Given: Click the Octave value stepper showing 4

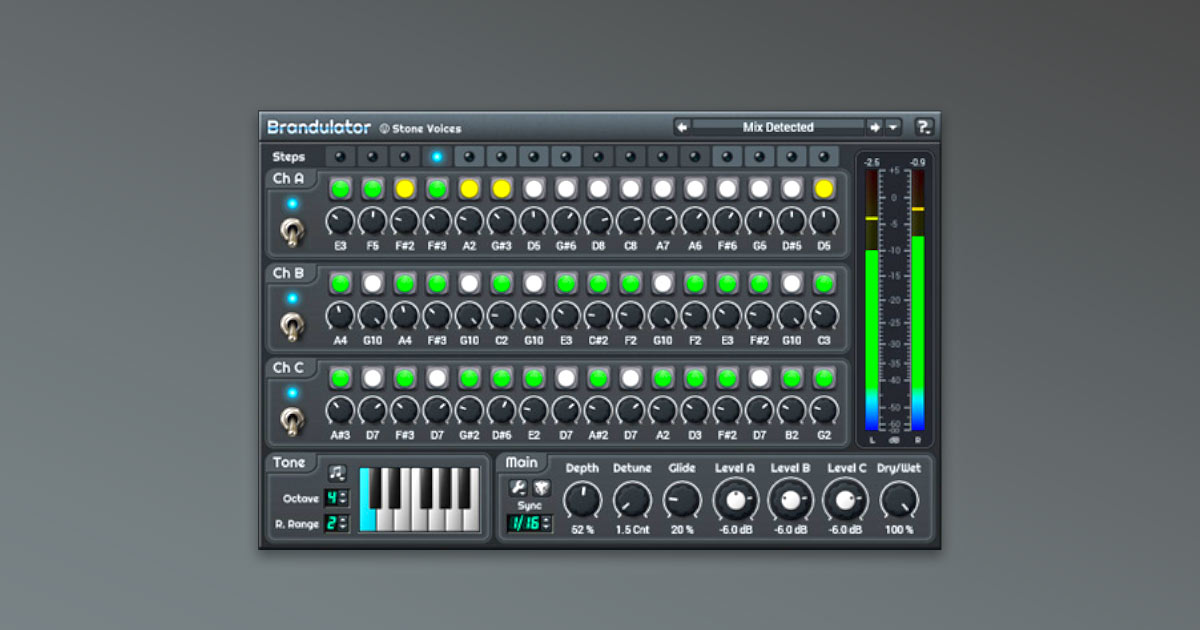Looking at the screenshot, I should tap(337, 498).
